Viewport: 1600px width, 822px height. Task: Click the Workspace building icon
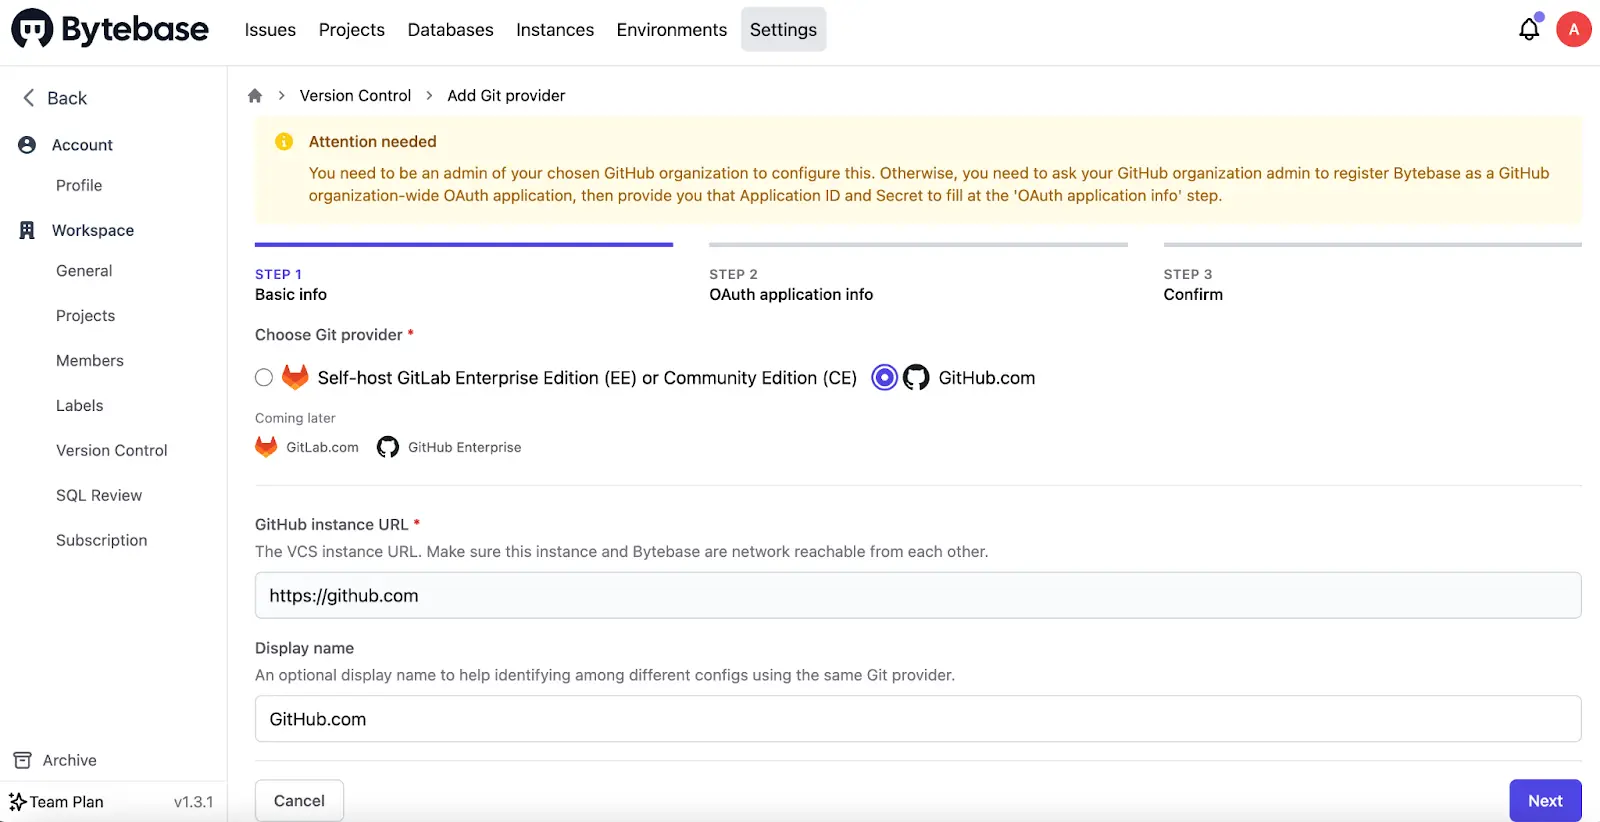(x=27, y=230)
